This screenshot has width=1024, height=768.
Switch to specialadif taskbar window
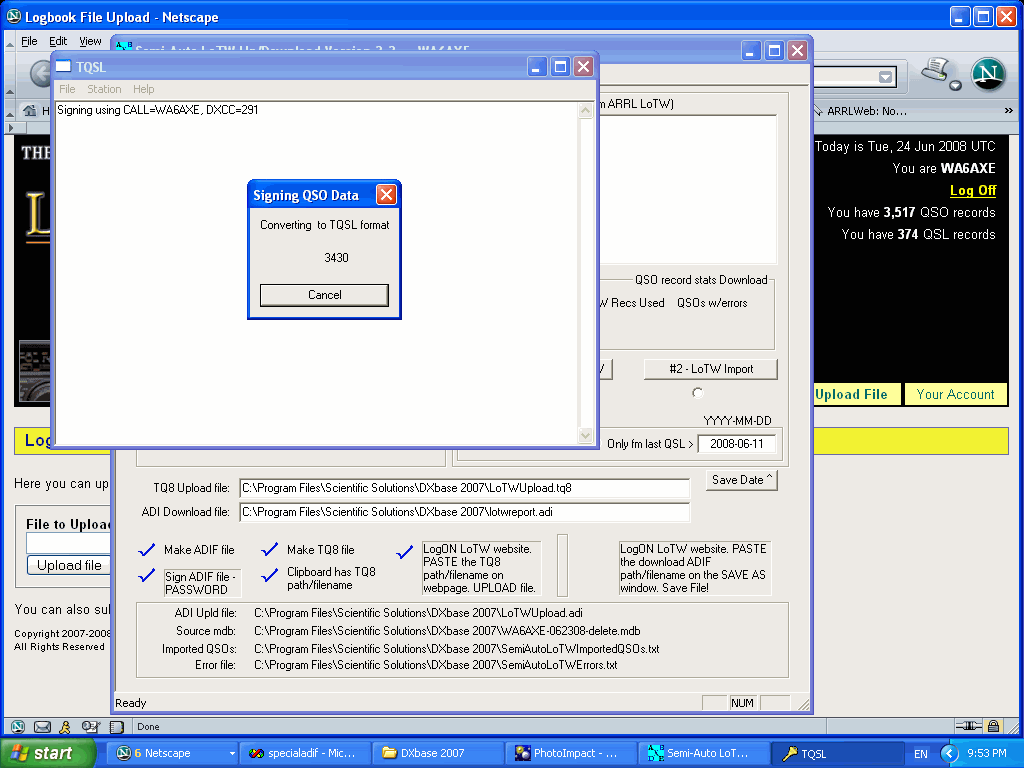(305, 753)
